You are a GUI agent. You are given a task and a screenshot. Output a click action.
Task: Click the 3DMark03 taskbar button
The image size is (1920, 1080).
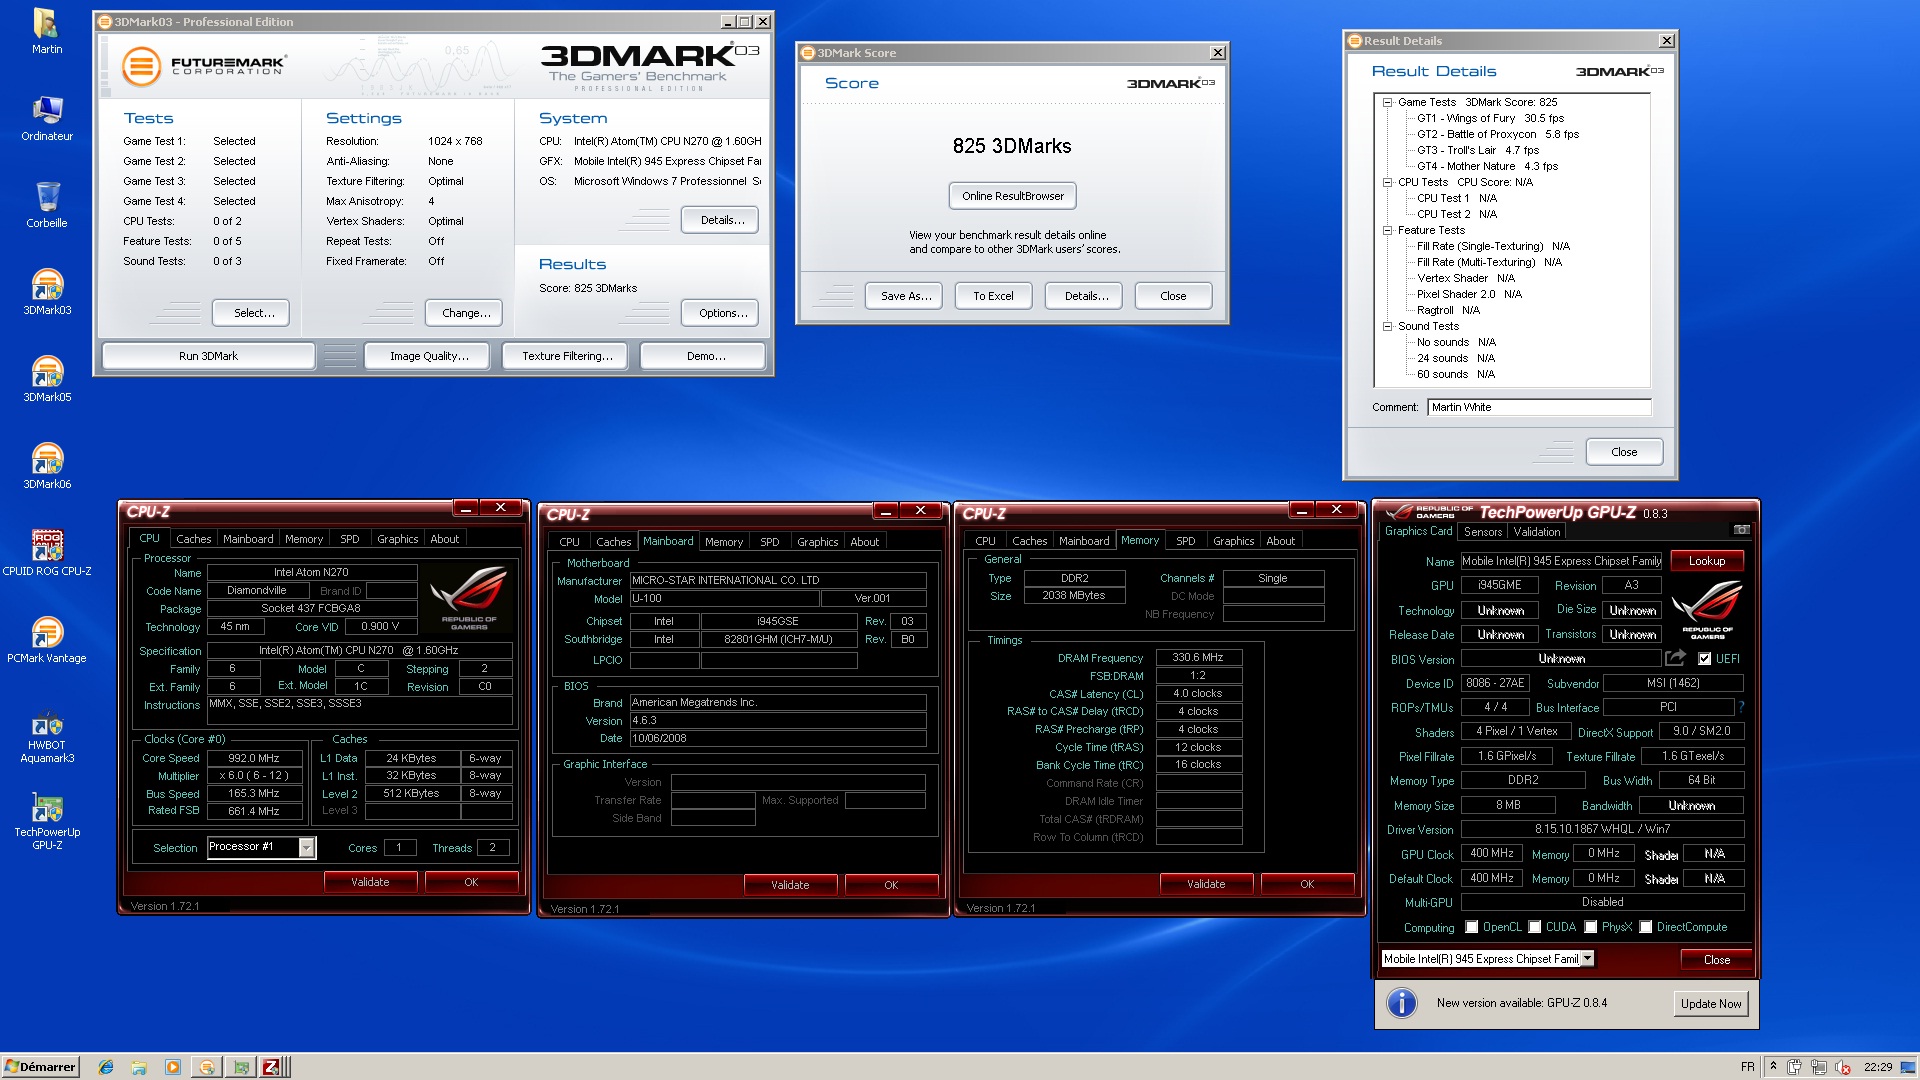click(207, 1067)
